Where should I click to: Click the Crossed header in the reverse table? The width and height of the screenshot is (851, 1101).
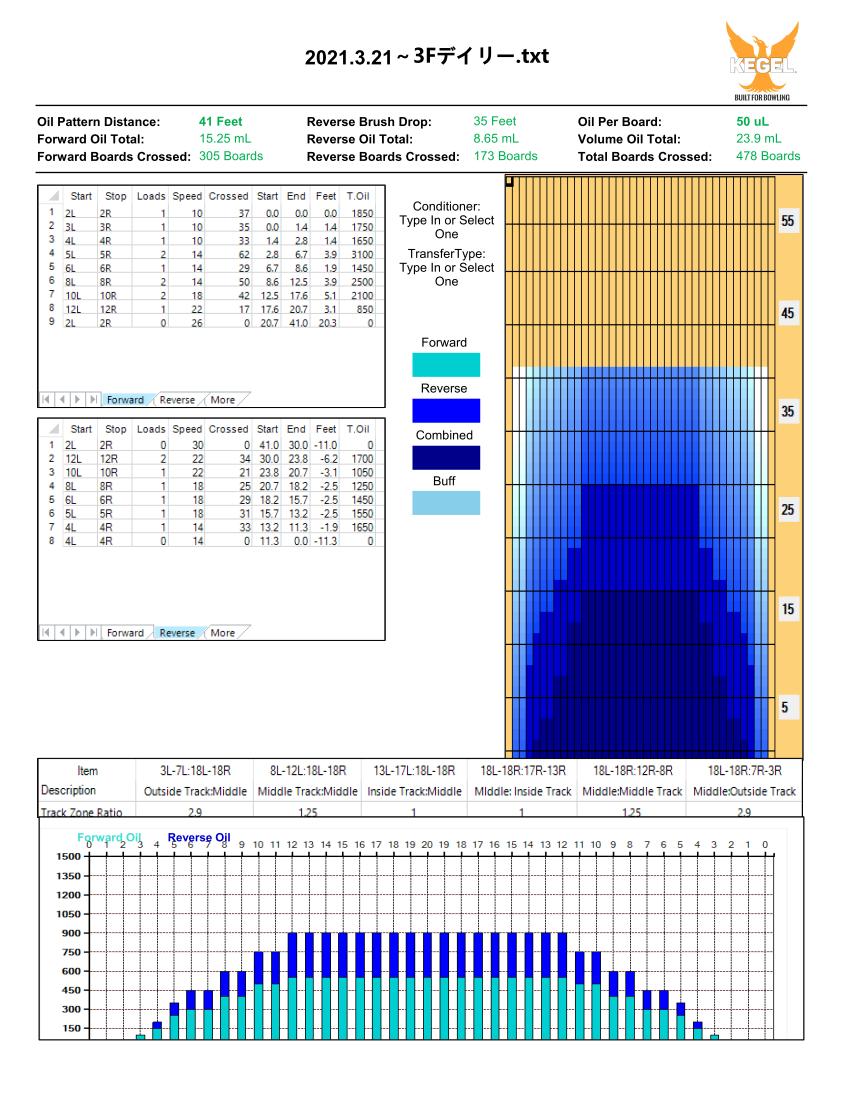pos(228,429)
